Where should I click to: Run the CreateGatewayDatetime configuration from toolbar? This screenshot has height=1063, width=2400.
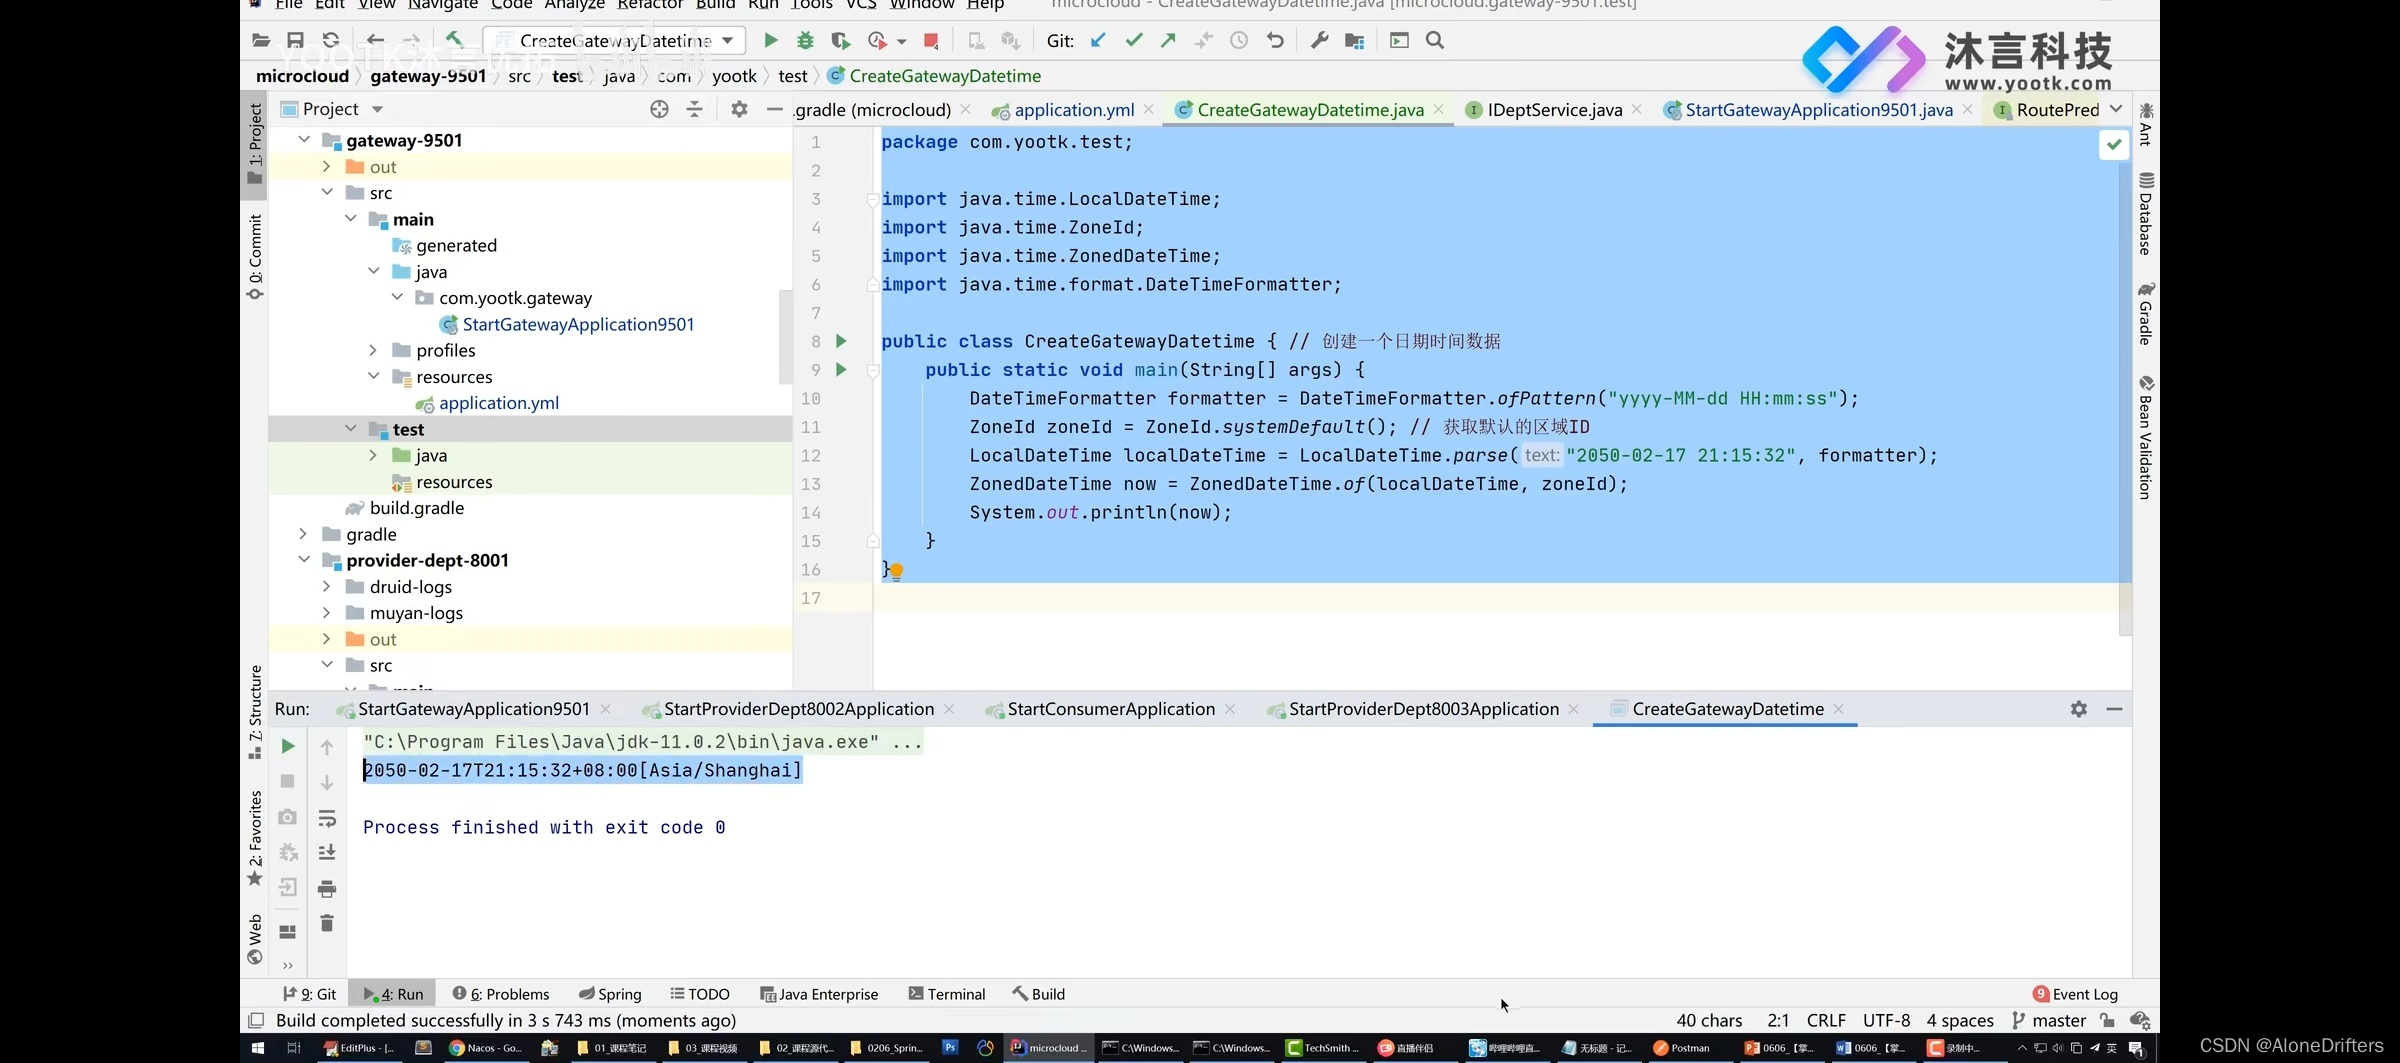coord(770,41)
